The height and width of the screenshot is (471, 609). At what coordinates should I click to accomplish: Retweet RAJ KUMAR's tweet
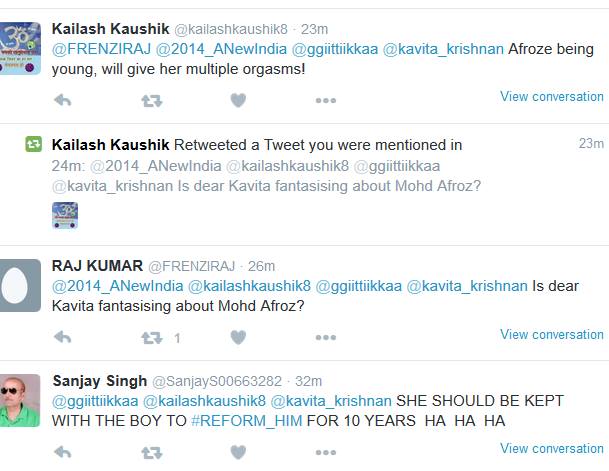click(151, 338)
